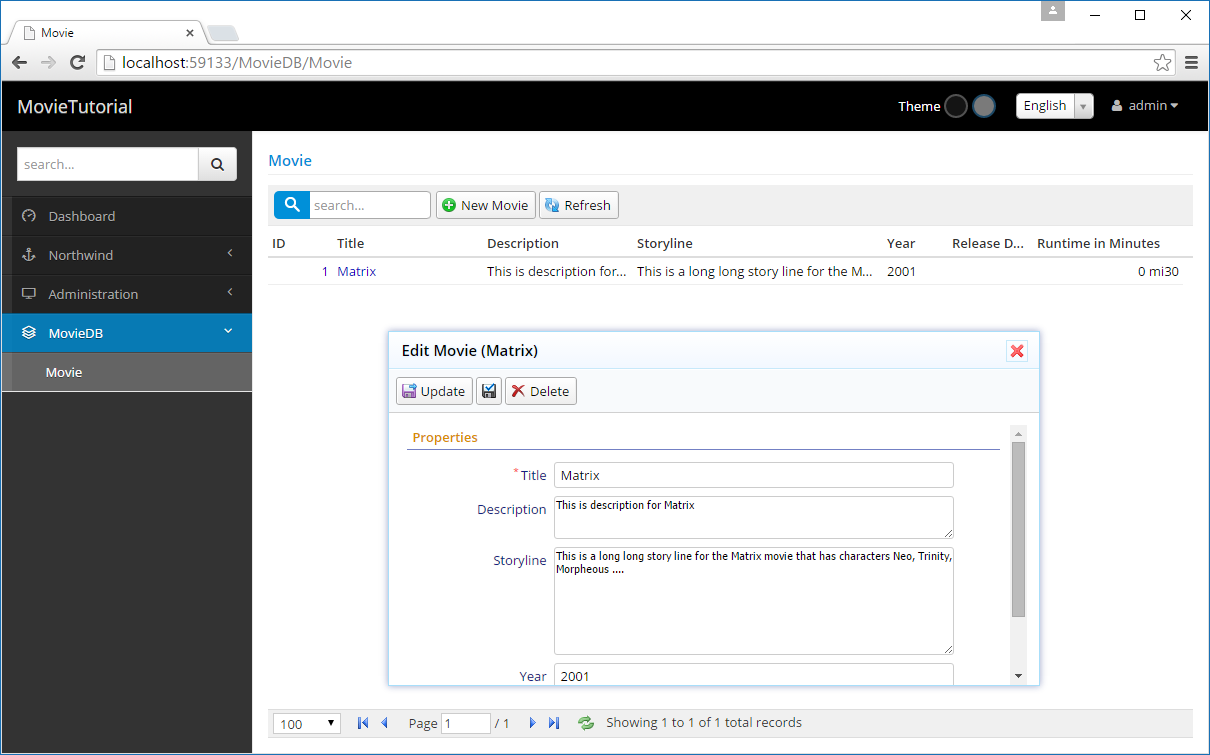Go to the first page of records
Image resolution: width=1210 pixels, height=755 pixels.
362,723
